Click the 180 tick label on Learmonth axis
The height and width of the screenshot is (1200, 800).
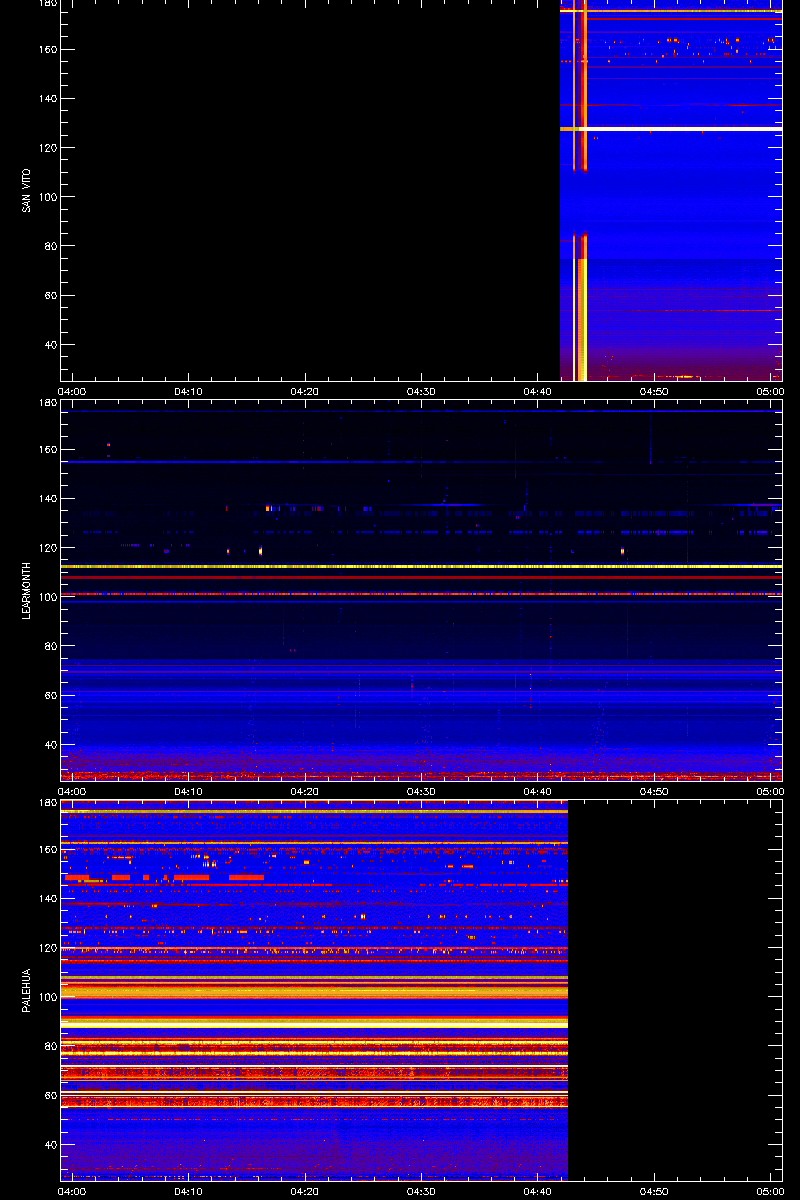47,404
